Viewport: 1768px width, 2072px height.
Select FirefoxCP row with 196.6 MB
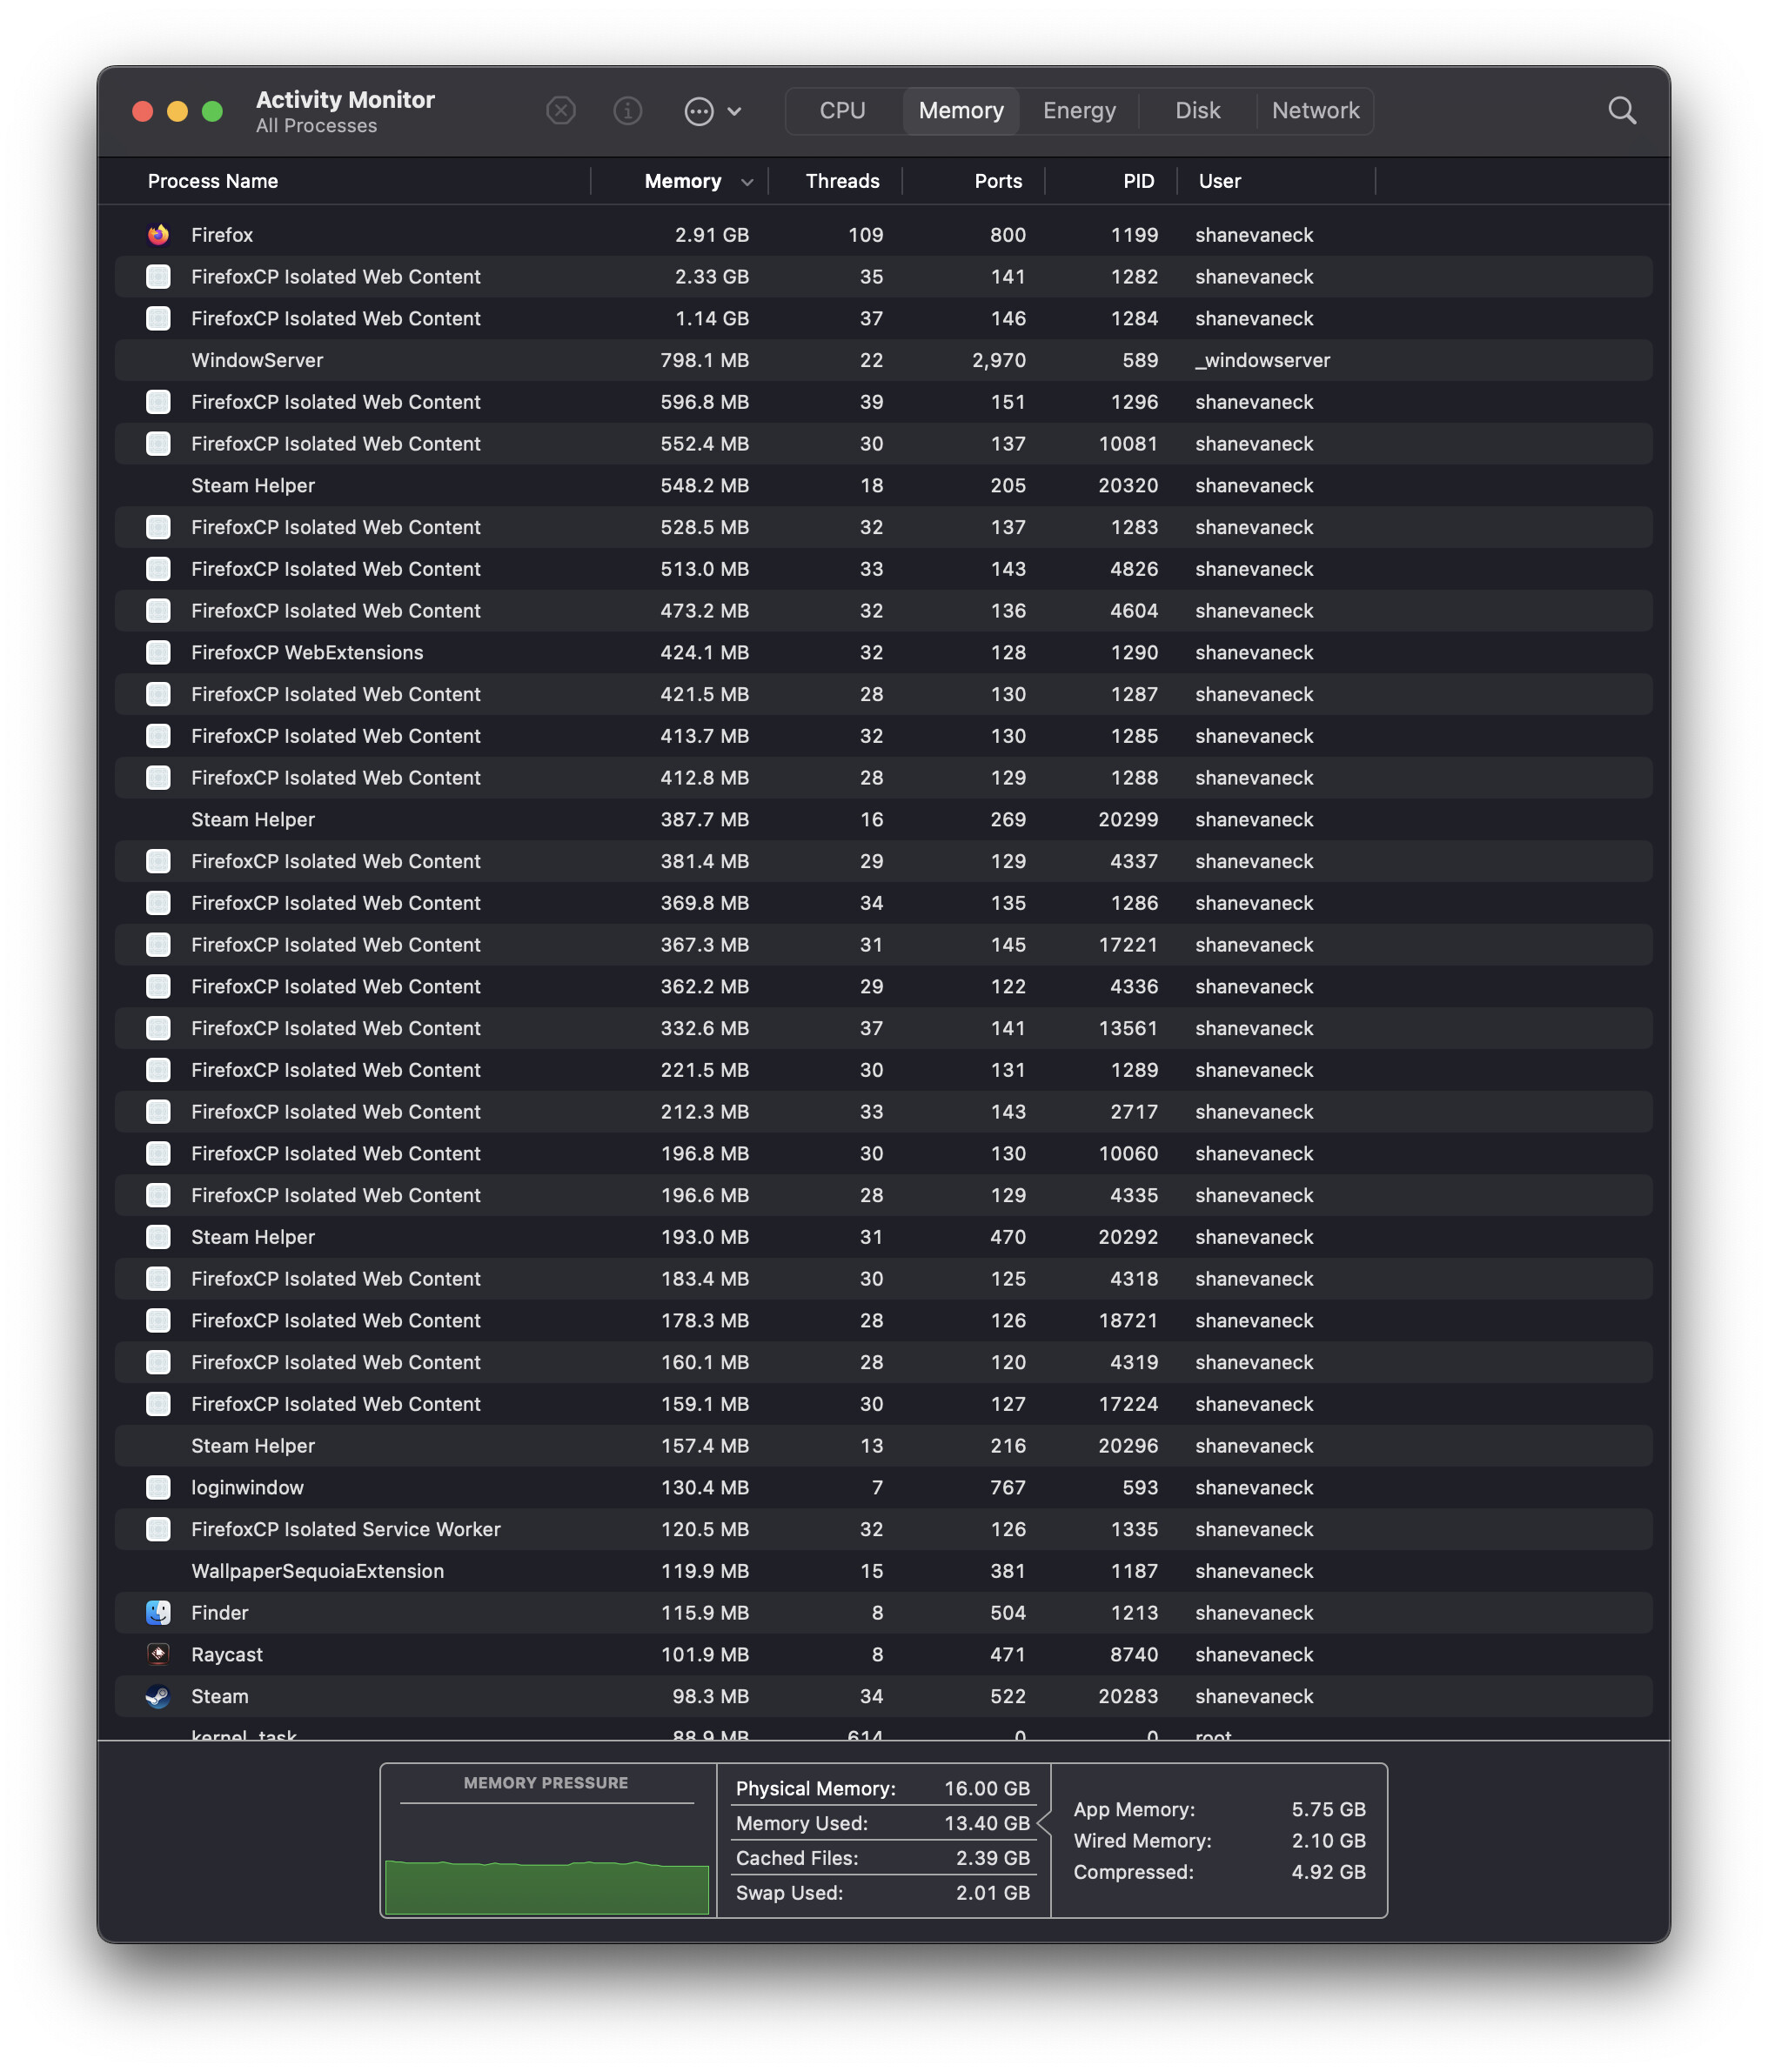pyautogui.click(x=883, y=1196)
